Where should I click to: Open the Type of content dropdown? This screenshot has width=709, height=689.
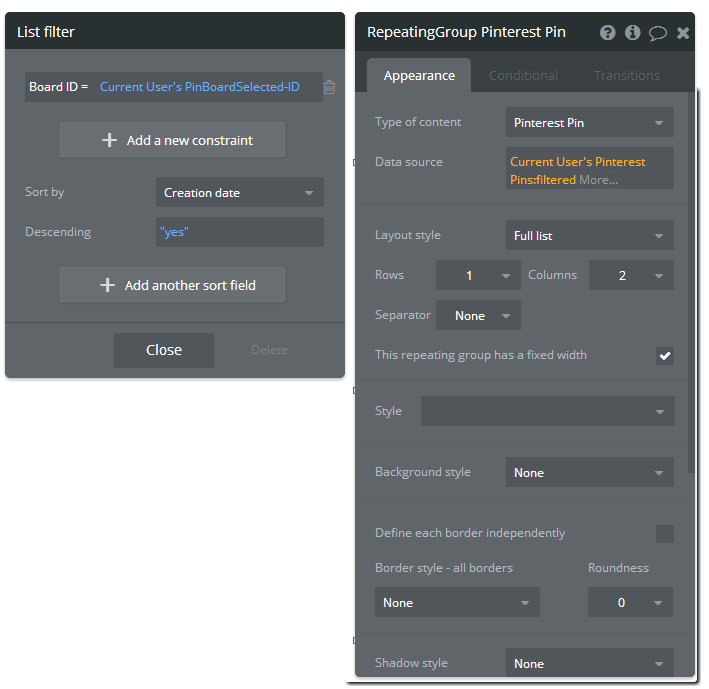pos(589,123)
